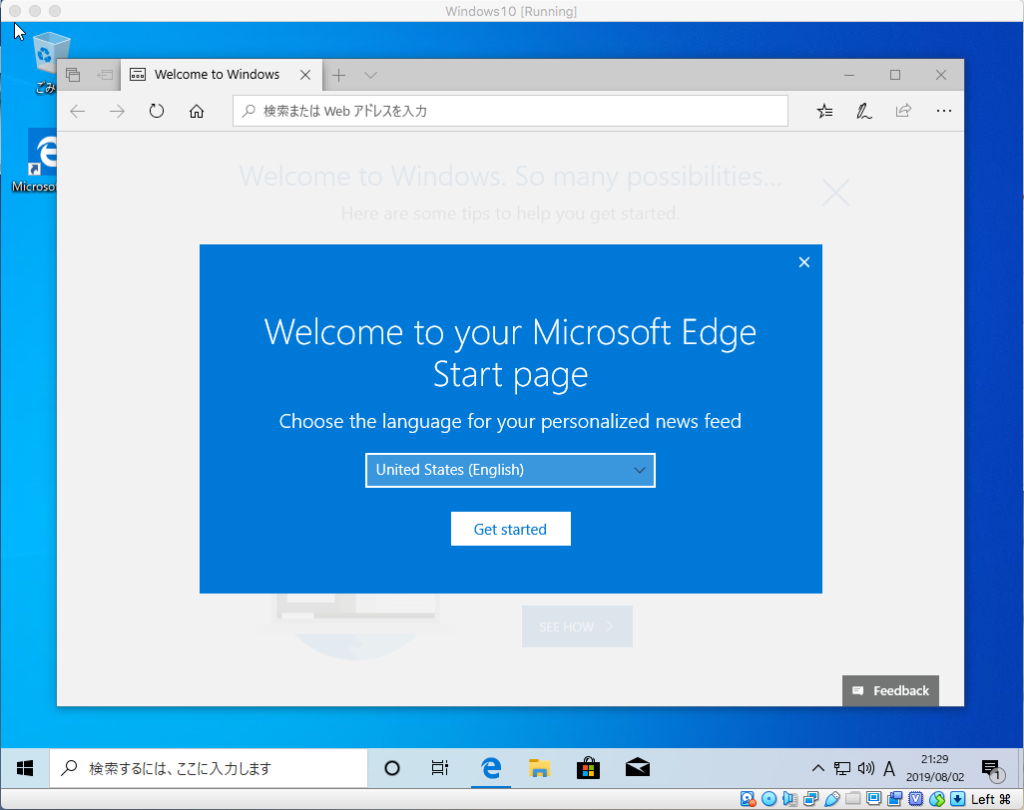The width and height of the screenshot is (1024, 810).
Task: Open a new tab with the plus button
Action: [338, 75]
